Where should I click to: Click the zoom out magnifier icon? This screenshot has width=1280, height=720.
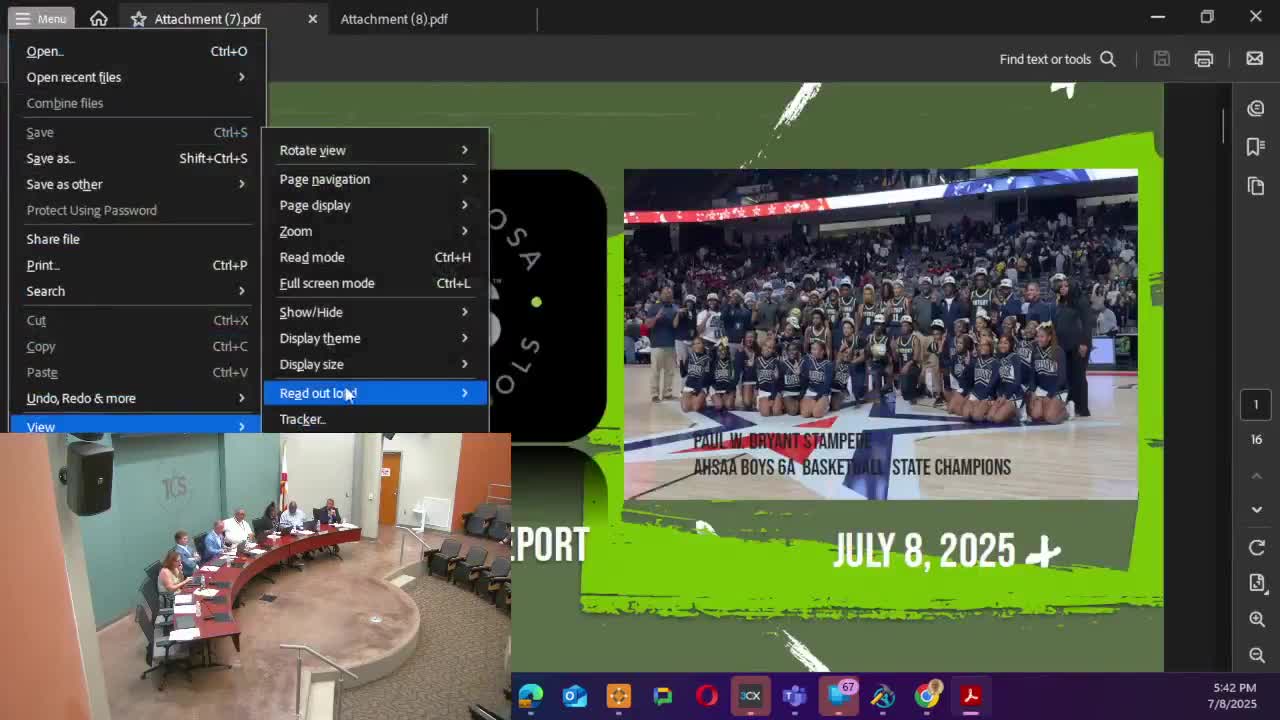(1257, 655)
